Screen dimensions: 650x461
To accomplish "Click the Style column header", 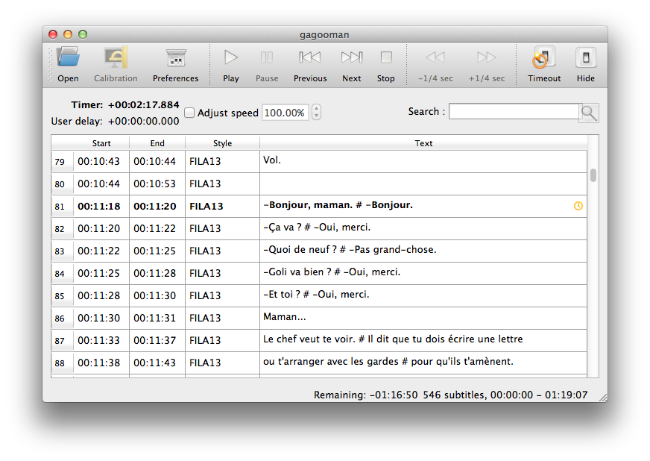I will tap(223, 143).
